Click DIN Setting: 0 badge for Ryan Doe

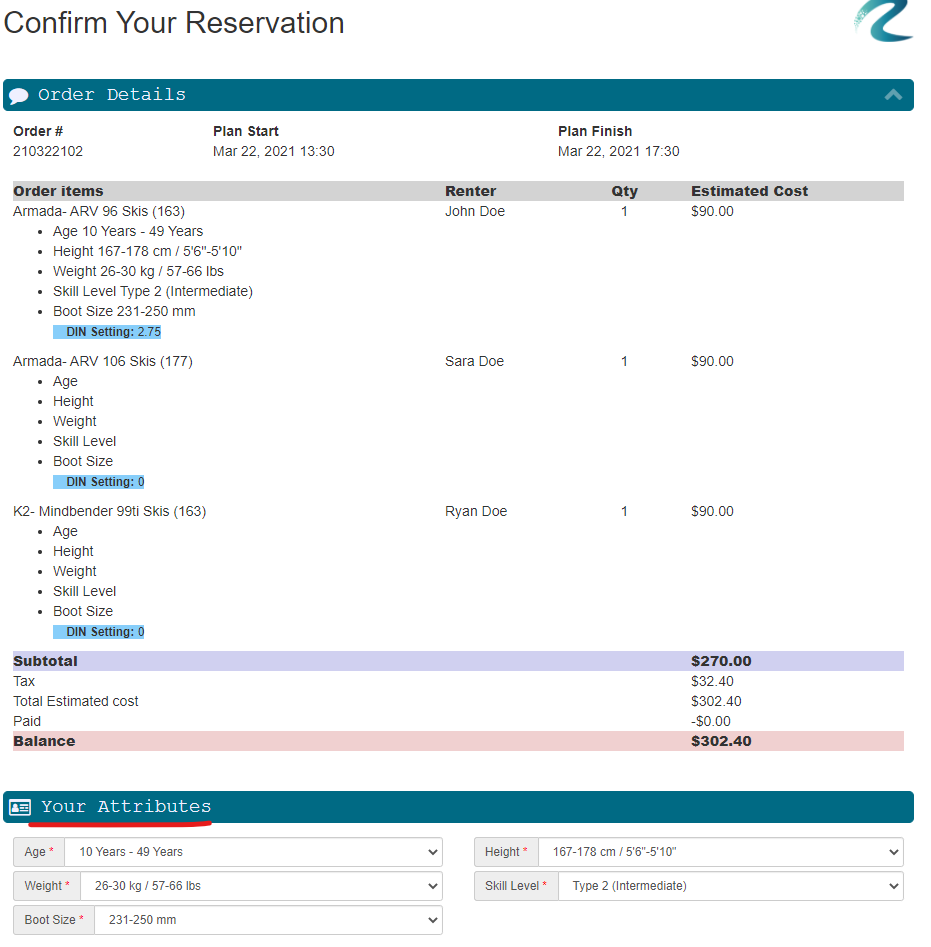click(98, 631)
